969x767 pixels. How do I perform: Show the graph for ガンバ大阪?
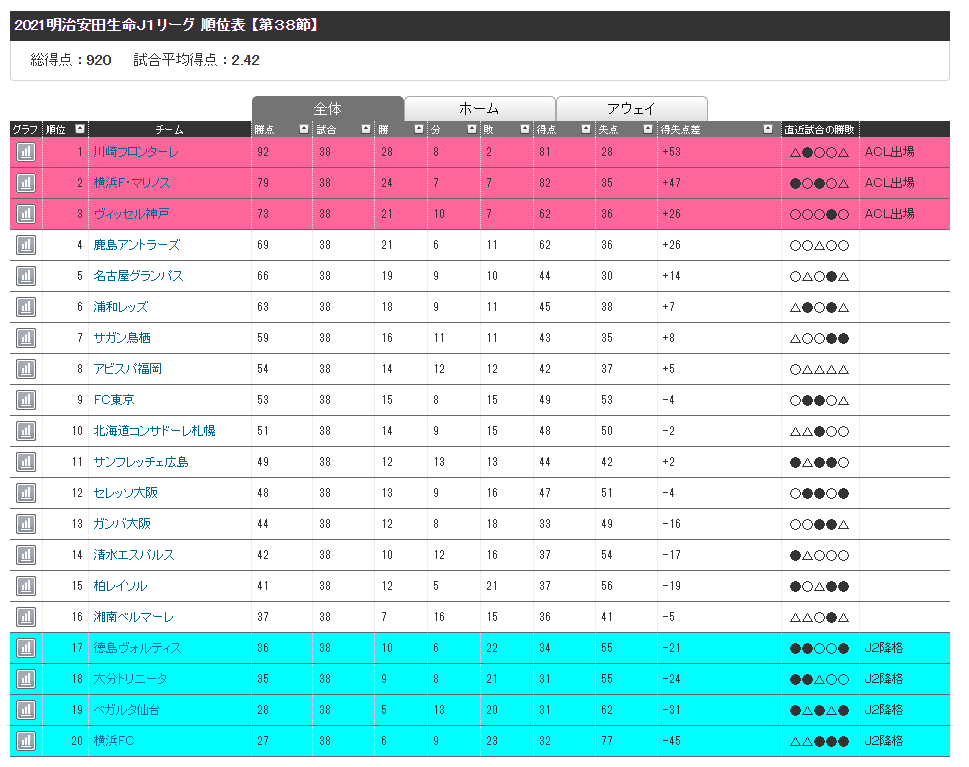coord(25,524)
